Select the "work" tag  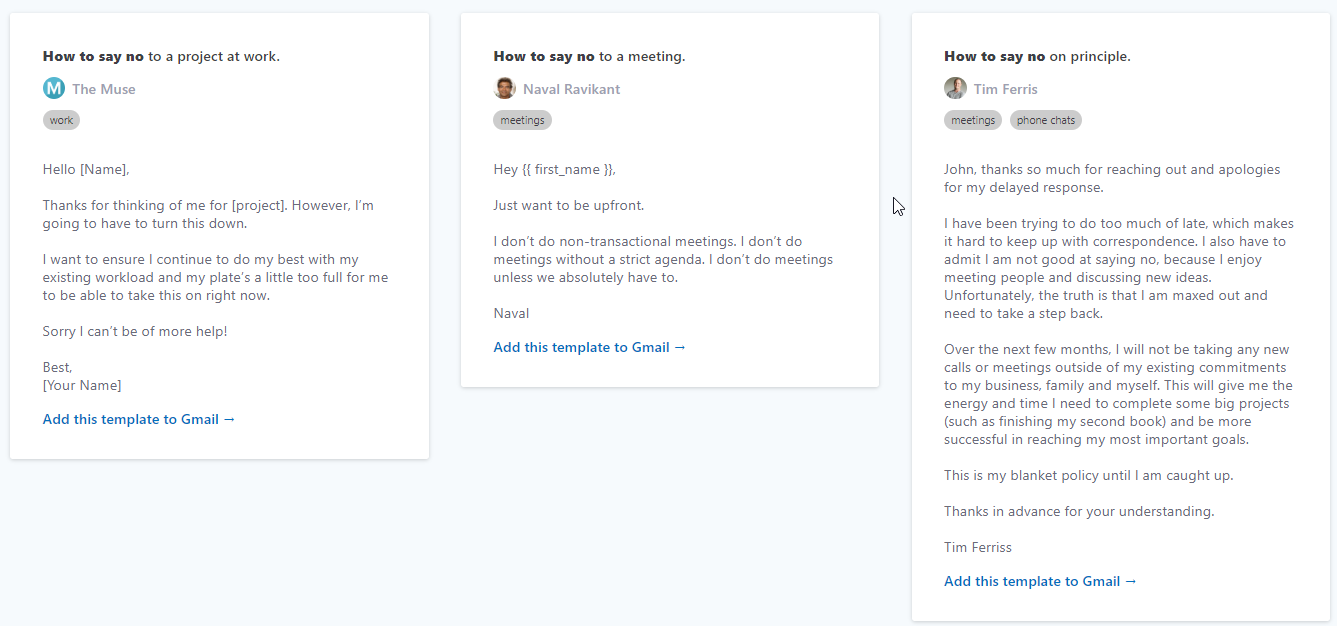tap(61, 120)
